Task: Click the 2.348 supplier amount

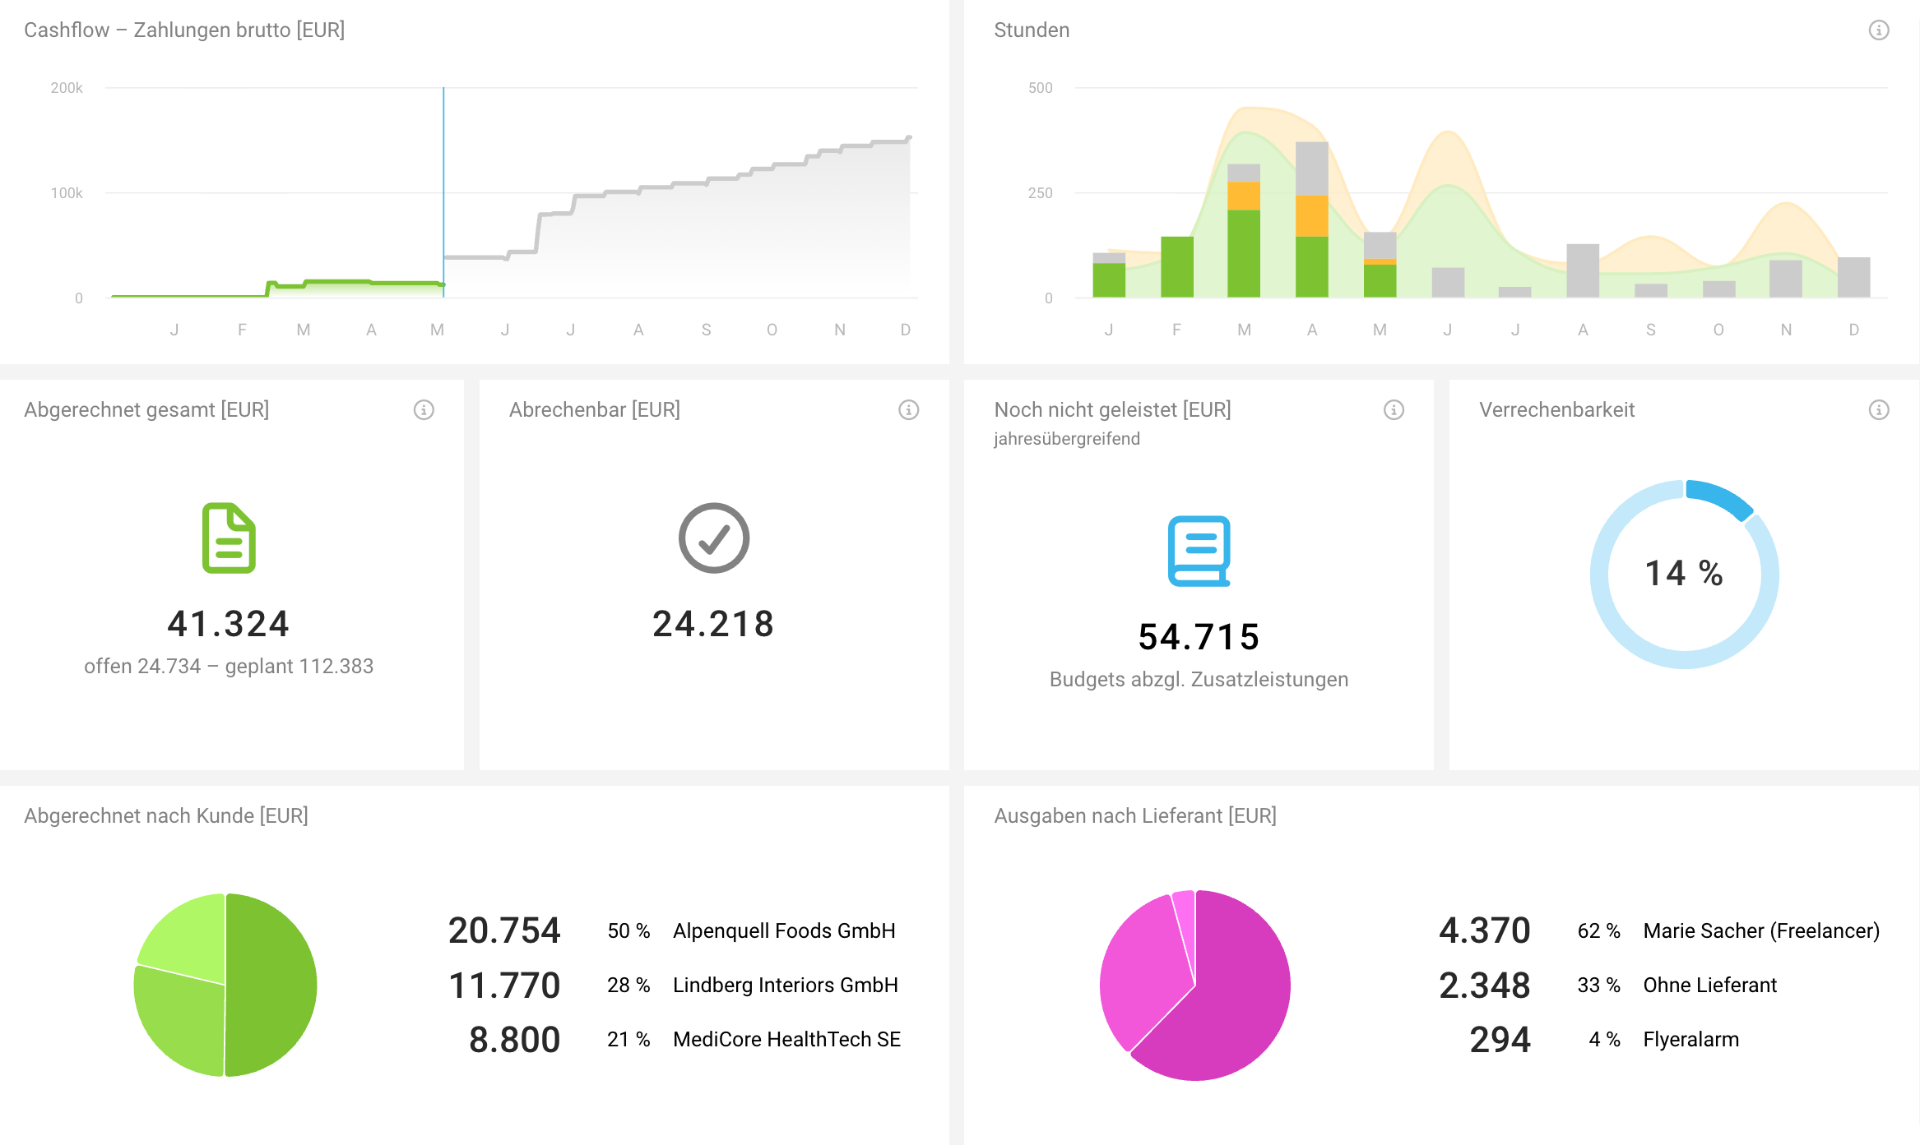Action: 1485,985
